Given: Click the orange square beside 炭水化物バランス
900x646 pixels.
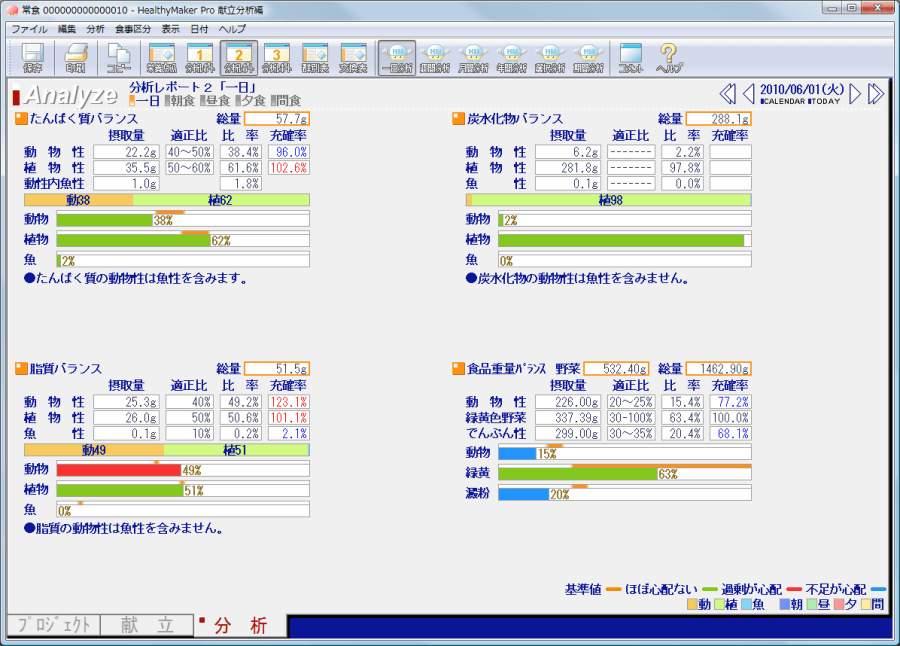Looking at the screenshot, I should (458, 119).
